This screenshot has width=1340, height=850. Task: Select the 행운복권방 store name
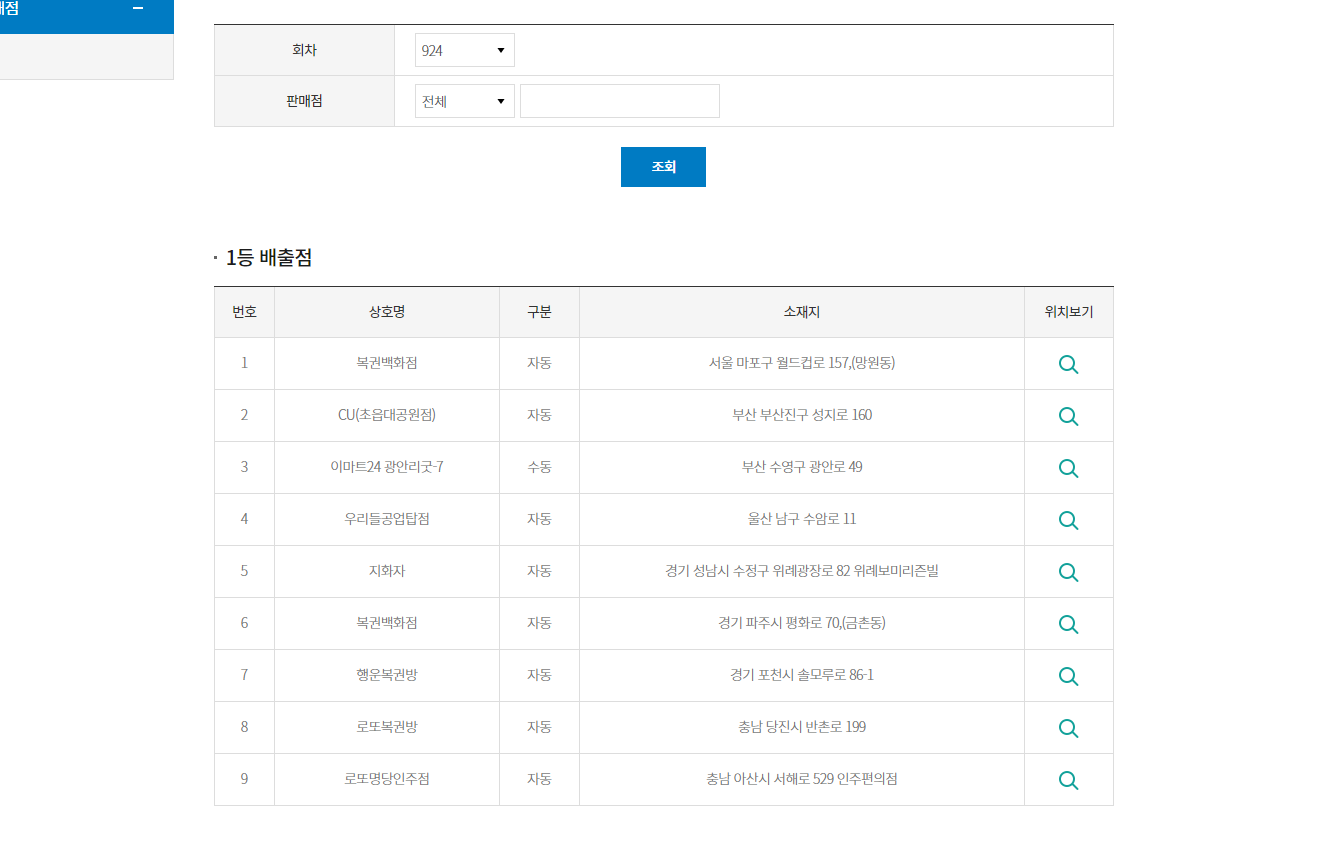pyautogui.click(x=387, y=675)
